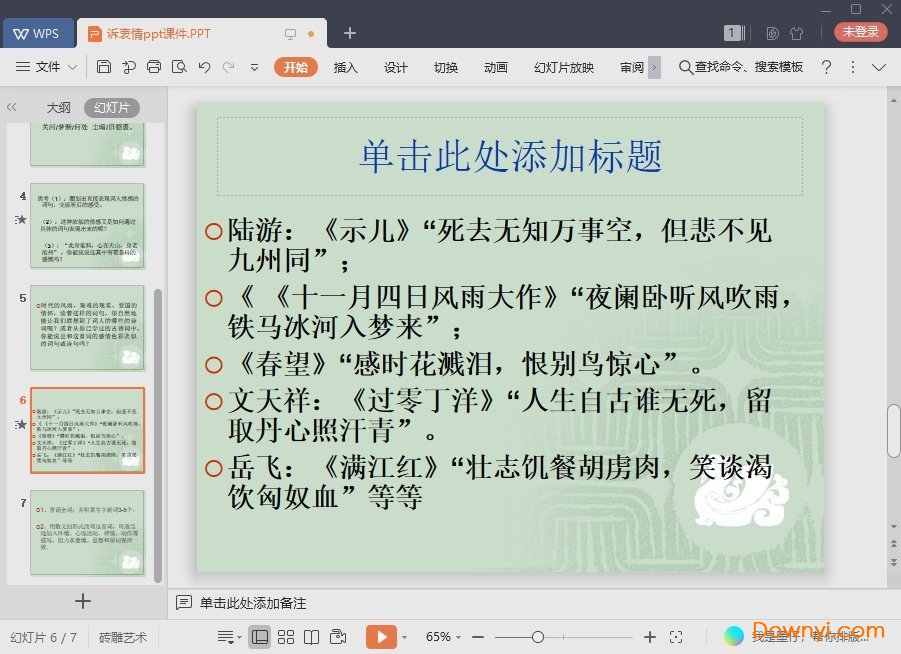Expand the 文件 menu dropdown
This screenshot has width=901, height=654.
[47, 67]
